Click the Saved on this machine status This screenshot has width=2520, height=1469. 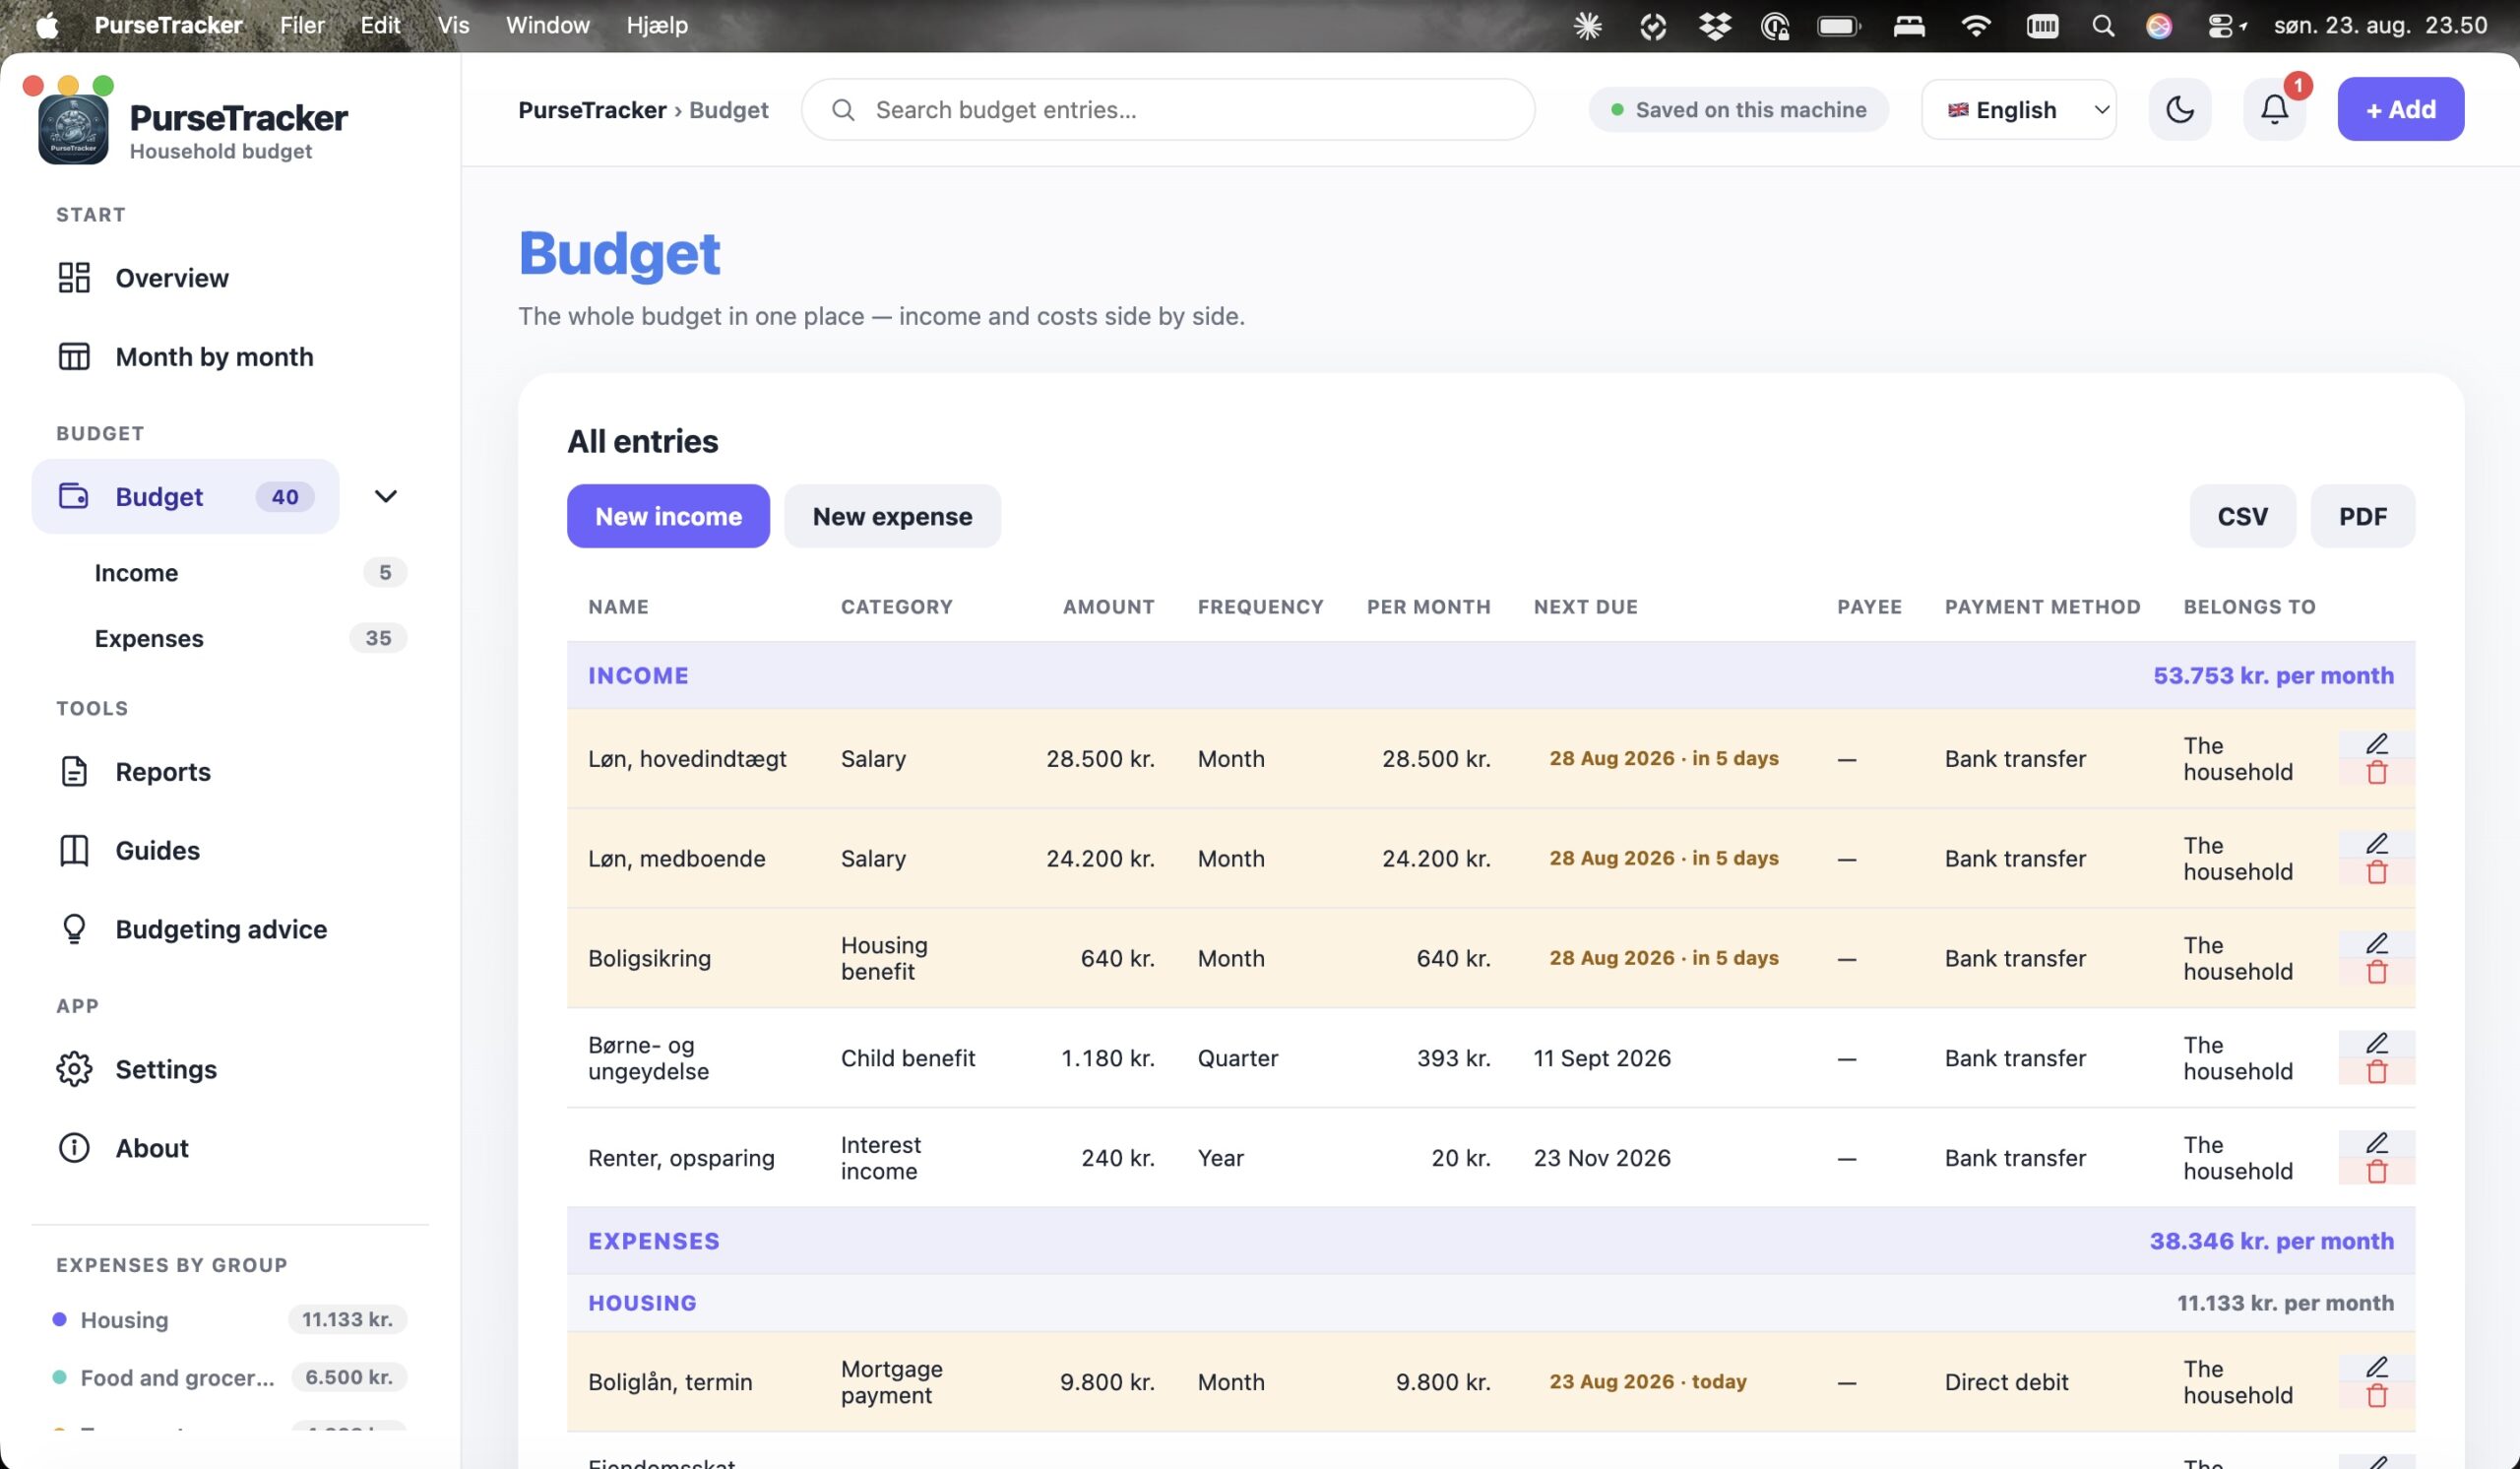point(1738,109)
